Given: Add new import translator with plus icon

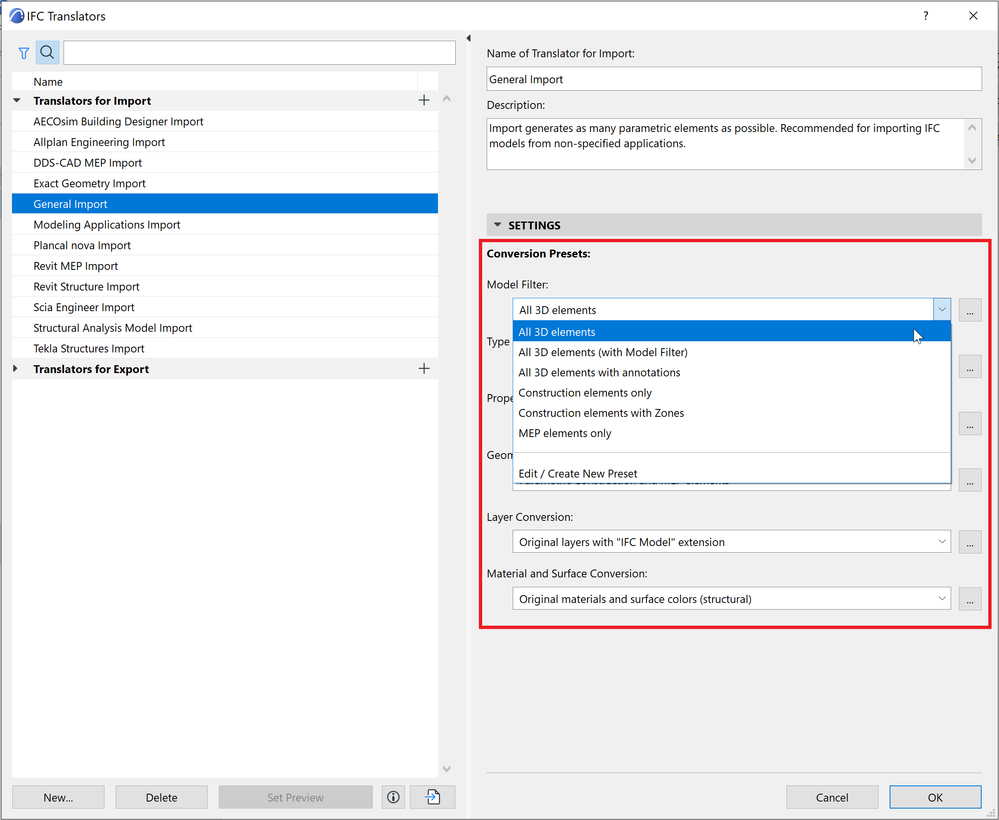Looking at the screenshot, I should click(x=424, y=100).
